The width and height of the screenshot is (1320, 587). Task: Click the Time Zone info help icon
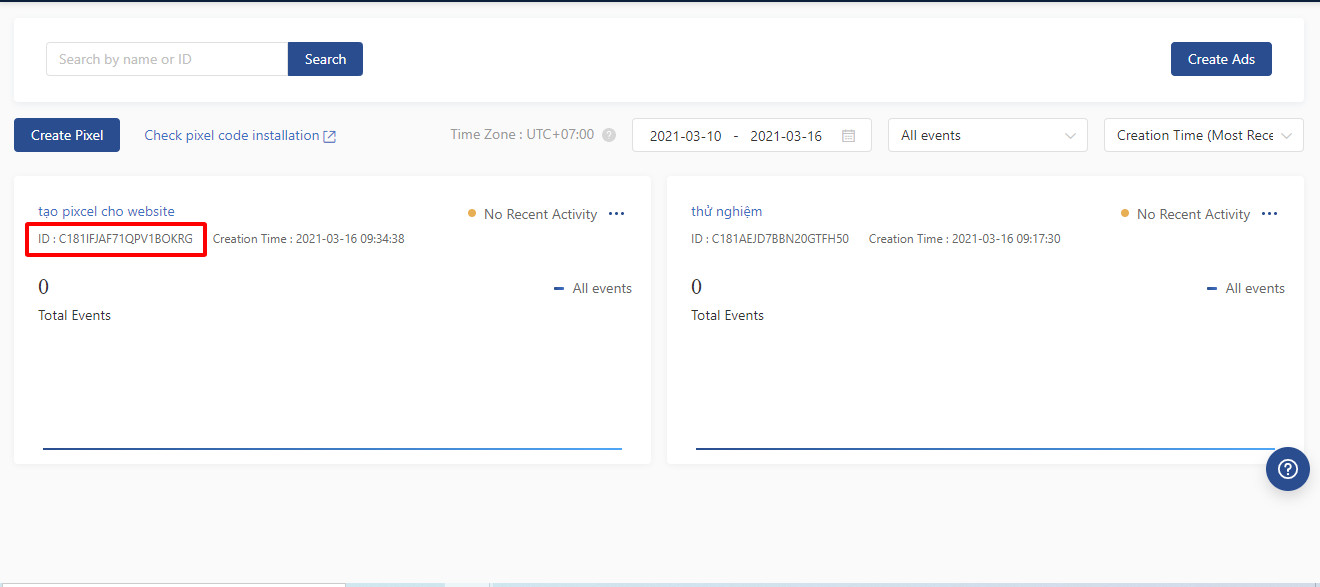[609, 135]
